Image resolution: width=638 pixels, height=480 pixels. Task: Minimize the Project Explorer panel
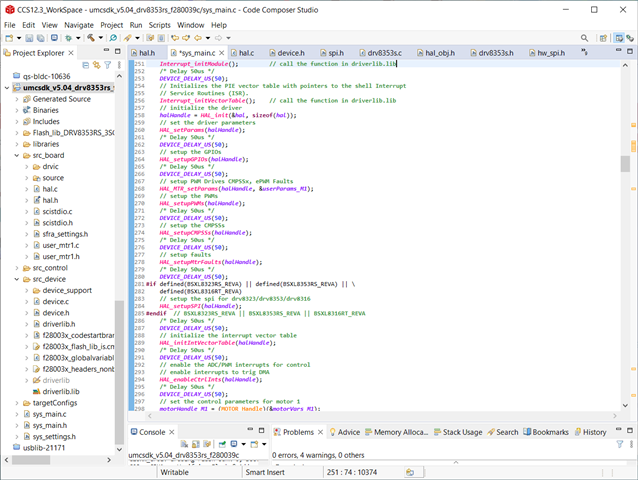pyautogui.click(x=106, y=50)
